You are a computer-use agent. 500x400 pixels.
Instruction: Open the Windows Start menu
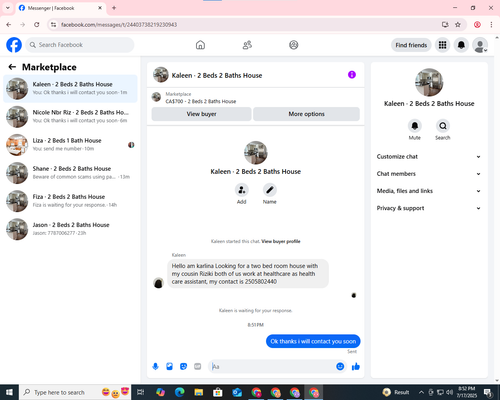9,392
